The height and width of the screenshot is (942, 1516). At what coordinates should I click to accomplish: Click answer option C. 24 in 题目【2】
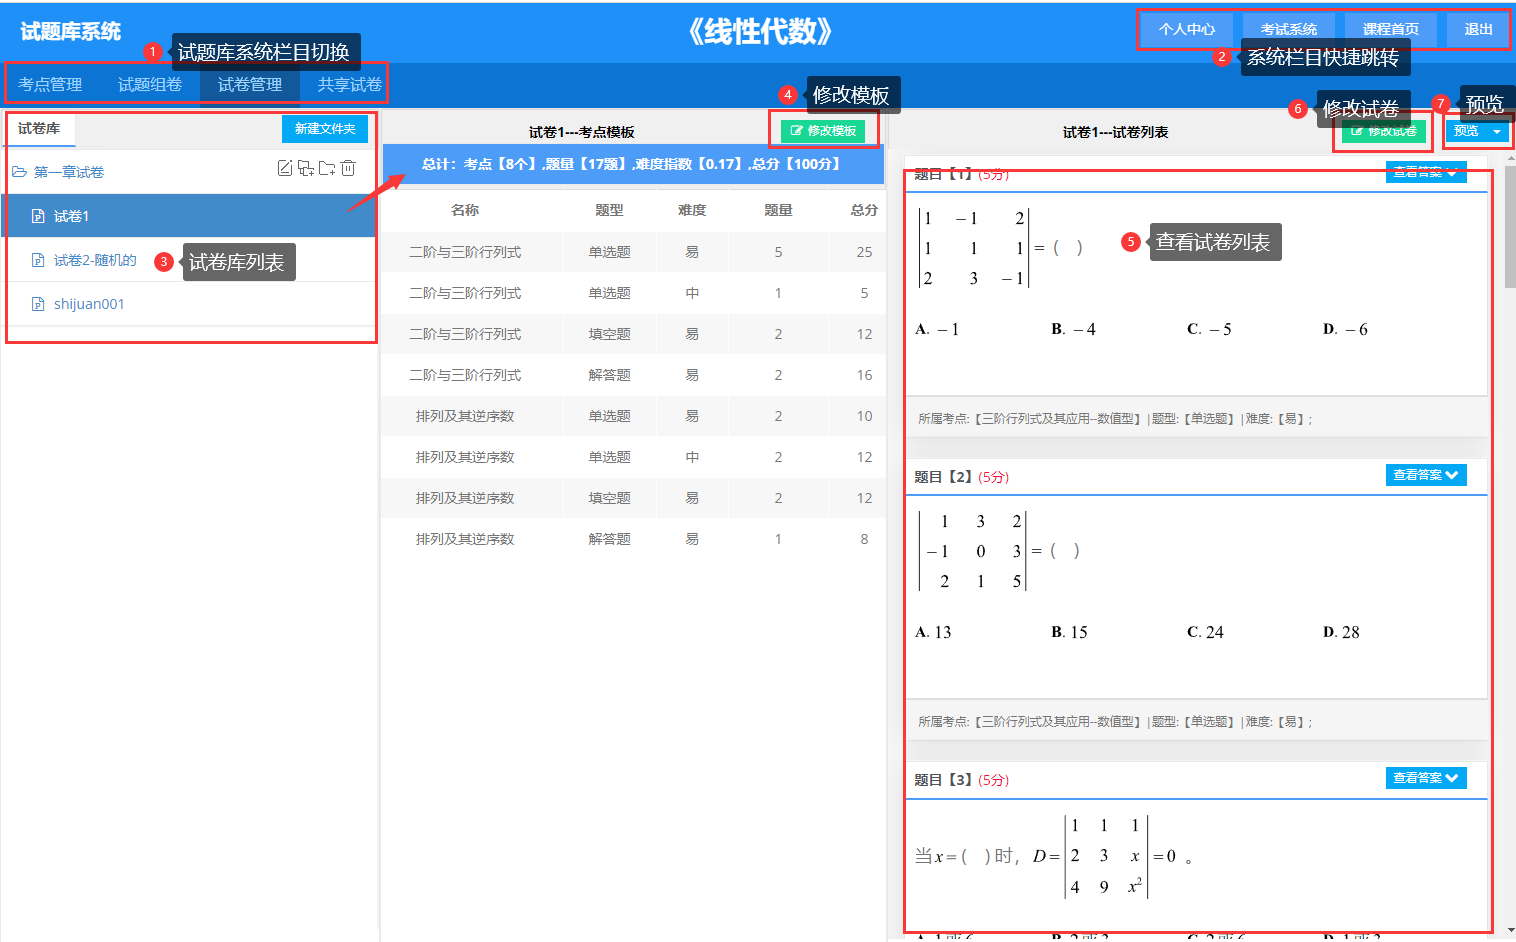coord(1205,632)
